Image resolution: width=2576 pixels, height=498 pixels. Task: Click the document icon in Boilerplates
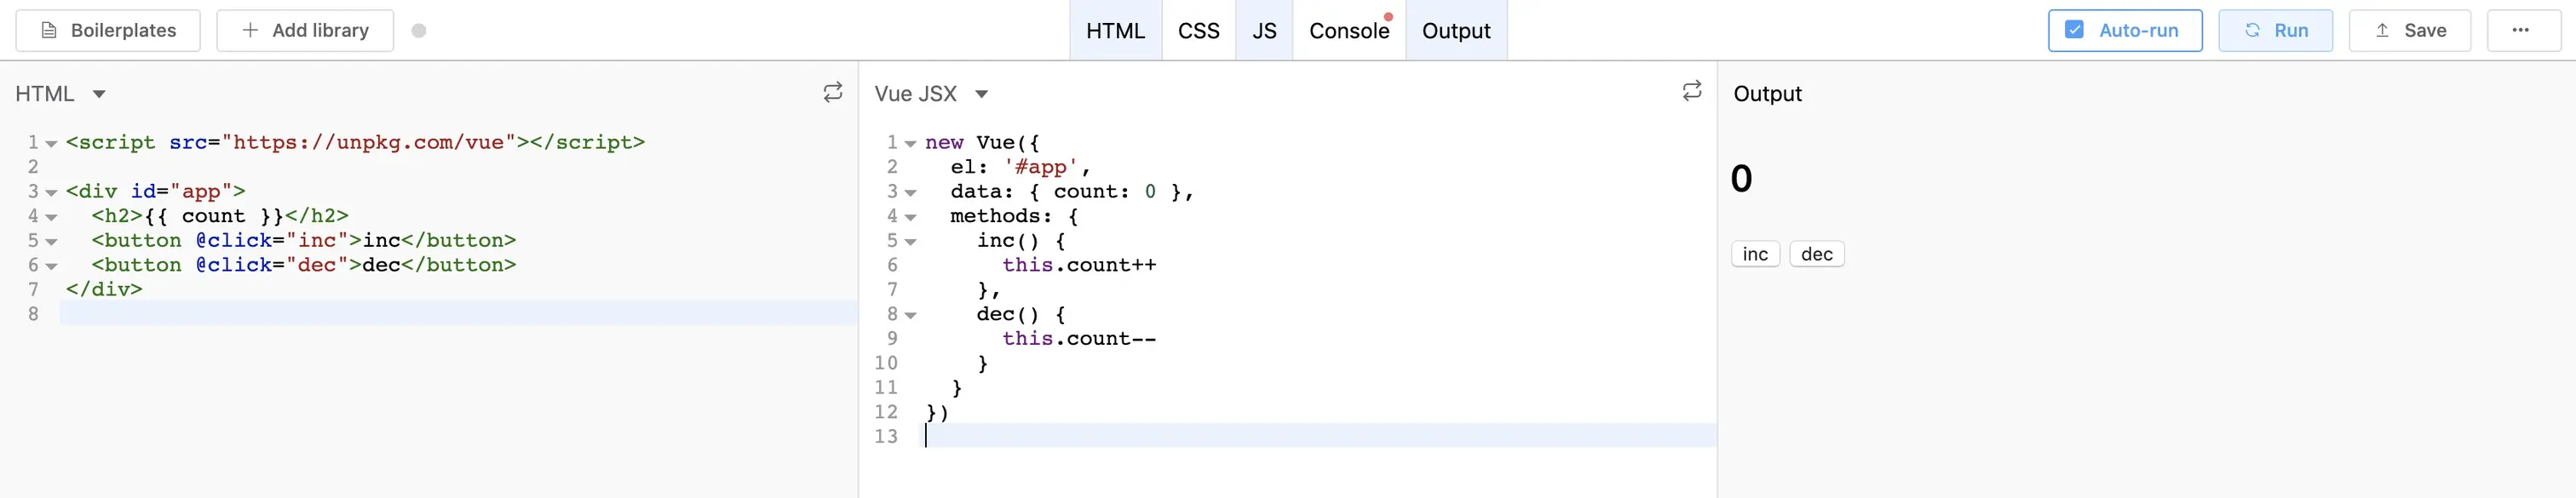pos(48,31)
